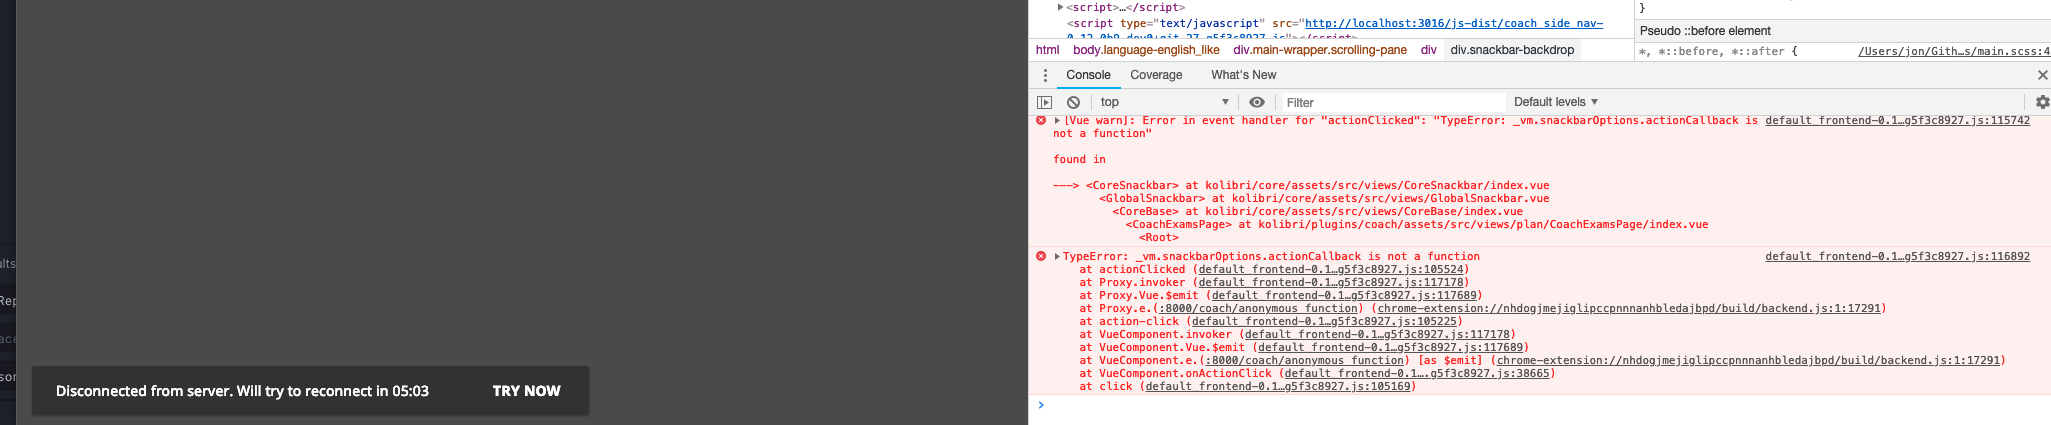Open the main.scss source link in Styles
2051x425 pixels.
[1954, 51]
